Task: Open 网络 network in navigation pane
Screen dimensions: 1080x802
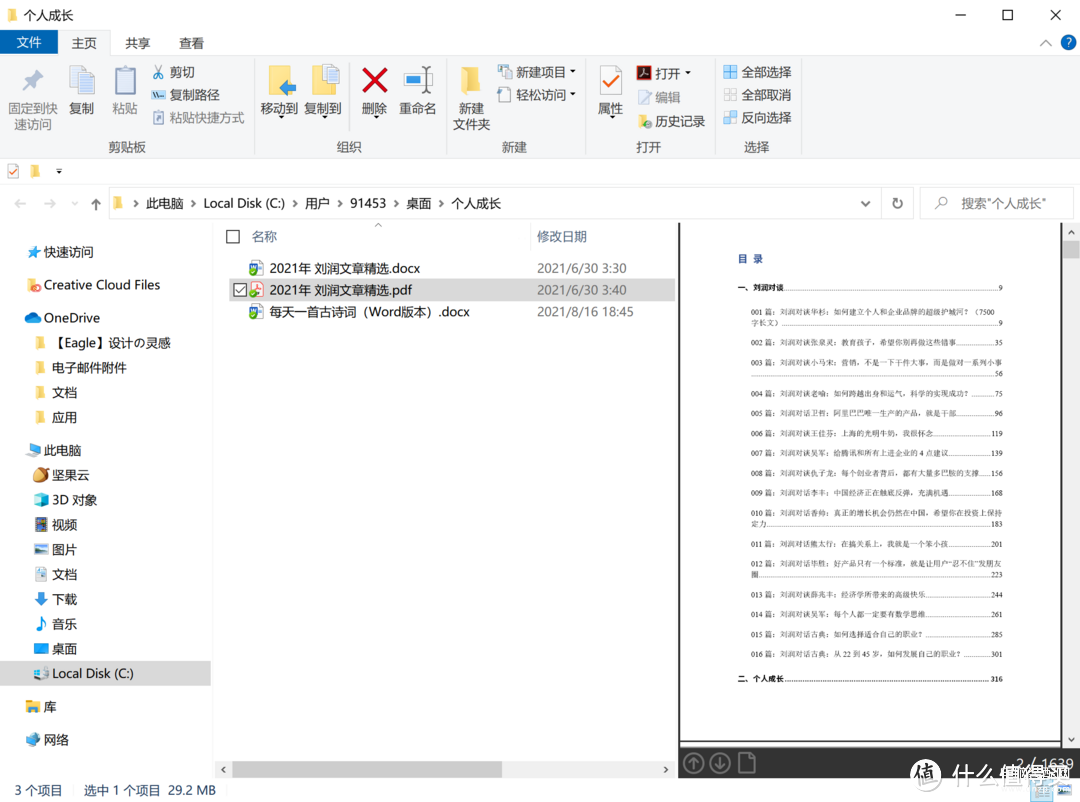Action: tap(56, 740)
